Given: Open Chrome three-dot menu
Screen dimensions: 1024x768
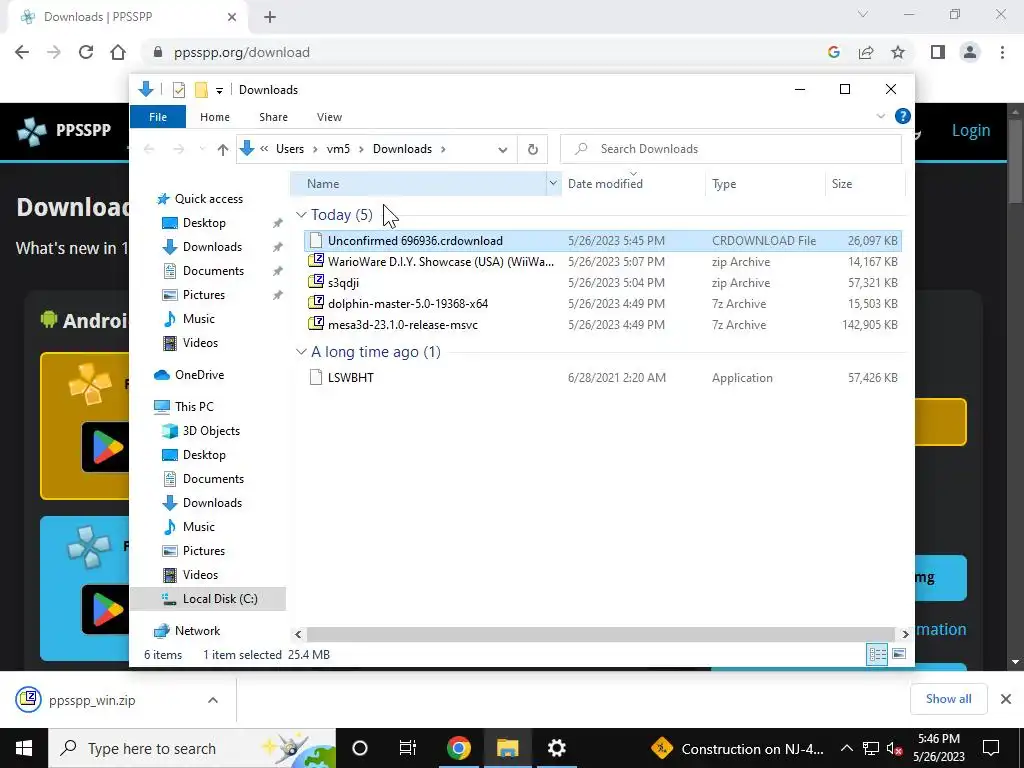Looking at the screenshot, I should (x=1002, y=52).
